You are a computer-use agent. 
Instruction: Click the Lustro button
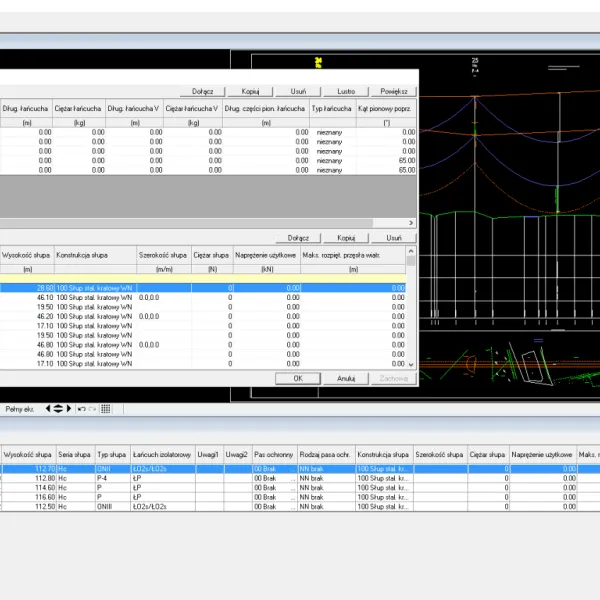click(x=347, y=91)
